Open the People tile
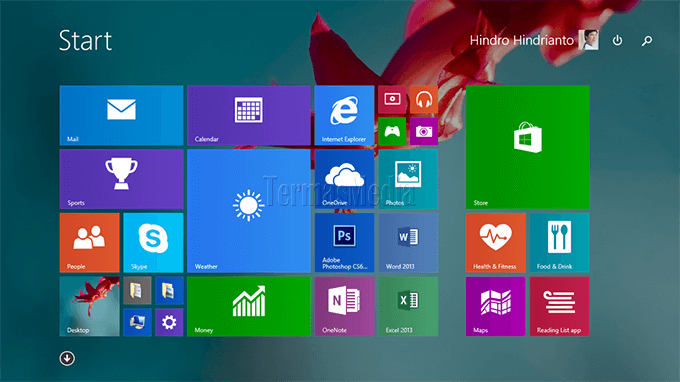The height and width of the screenshot is (382, 680). pos(89,243)
